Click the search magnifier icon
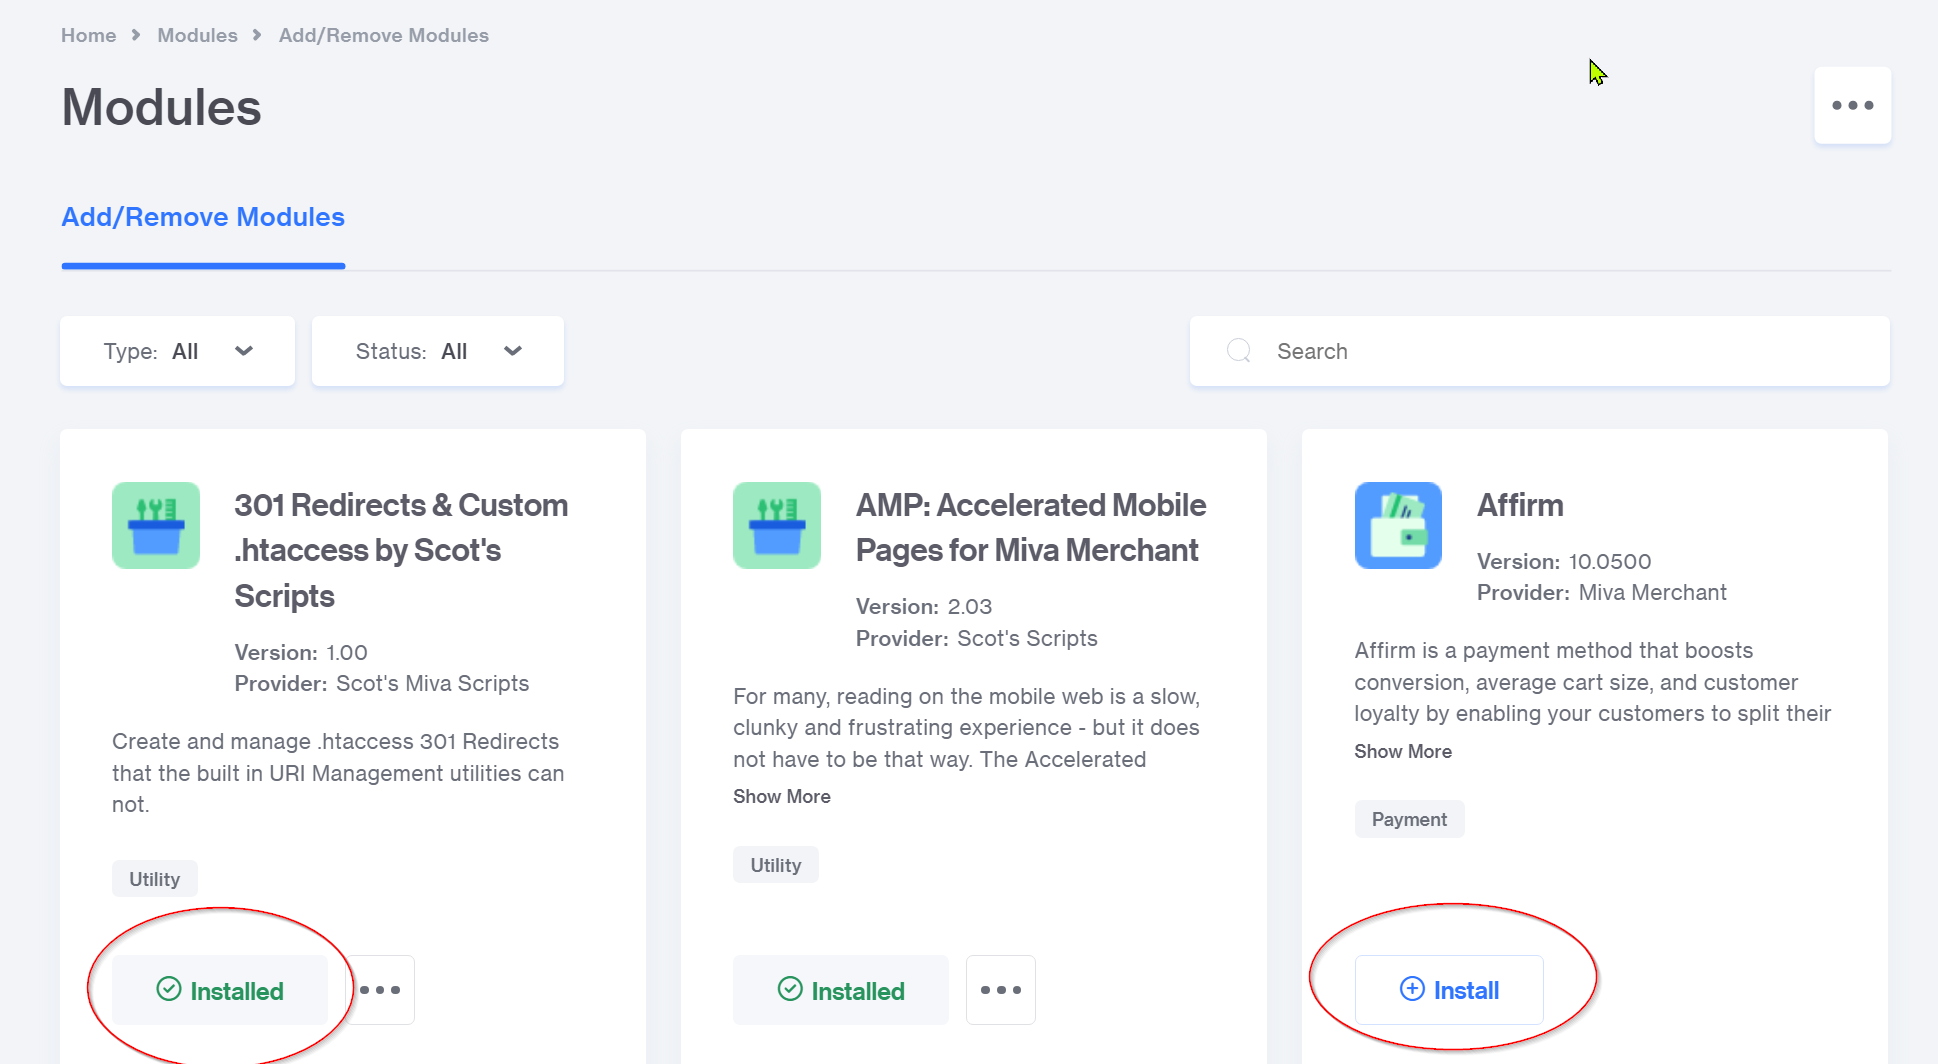 coord(1239,351)
